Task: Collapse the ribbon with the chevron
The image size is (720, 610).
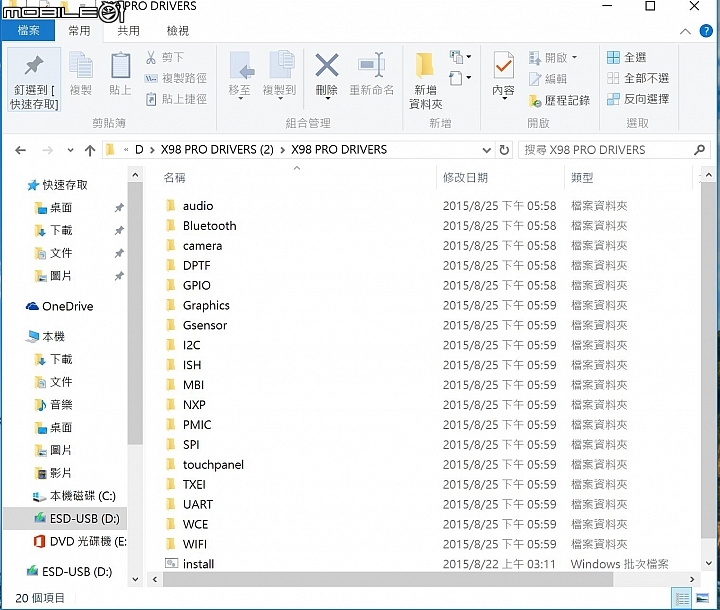Action: (685, 31)
